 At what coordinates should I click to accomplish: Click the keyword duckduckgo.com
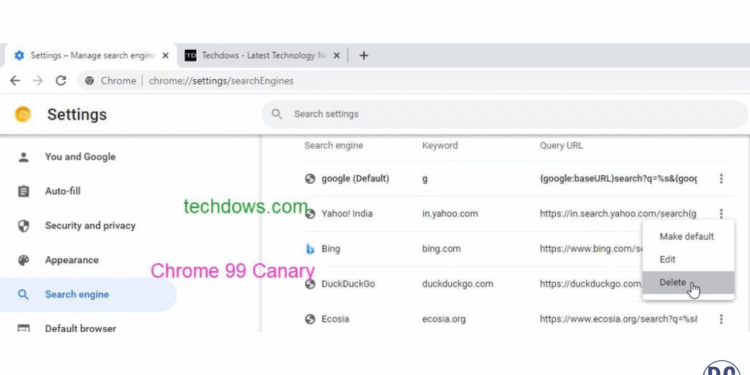coord(457,284)
